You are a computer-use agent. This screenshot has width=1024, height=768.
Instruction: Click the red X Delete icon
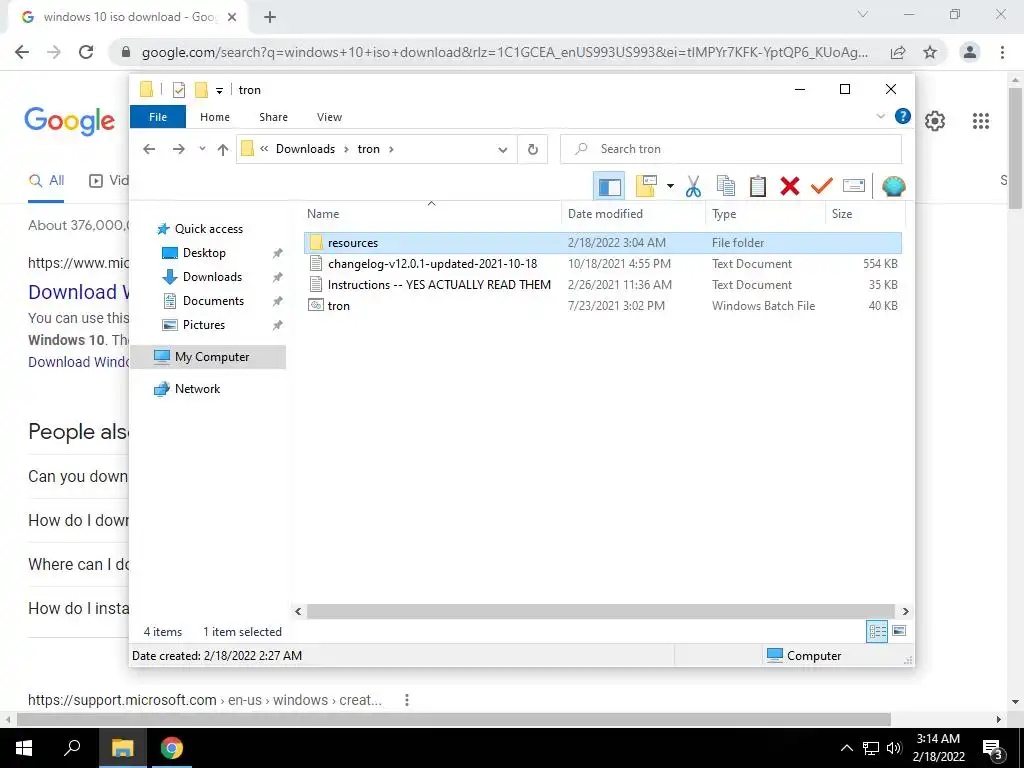click(790, 186)
